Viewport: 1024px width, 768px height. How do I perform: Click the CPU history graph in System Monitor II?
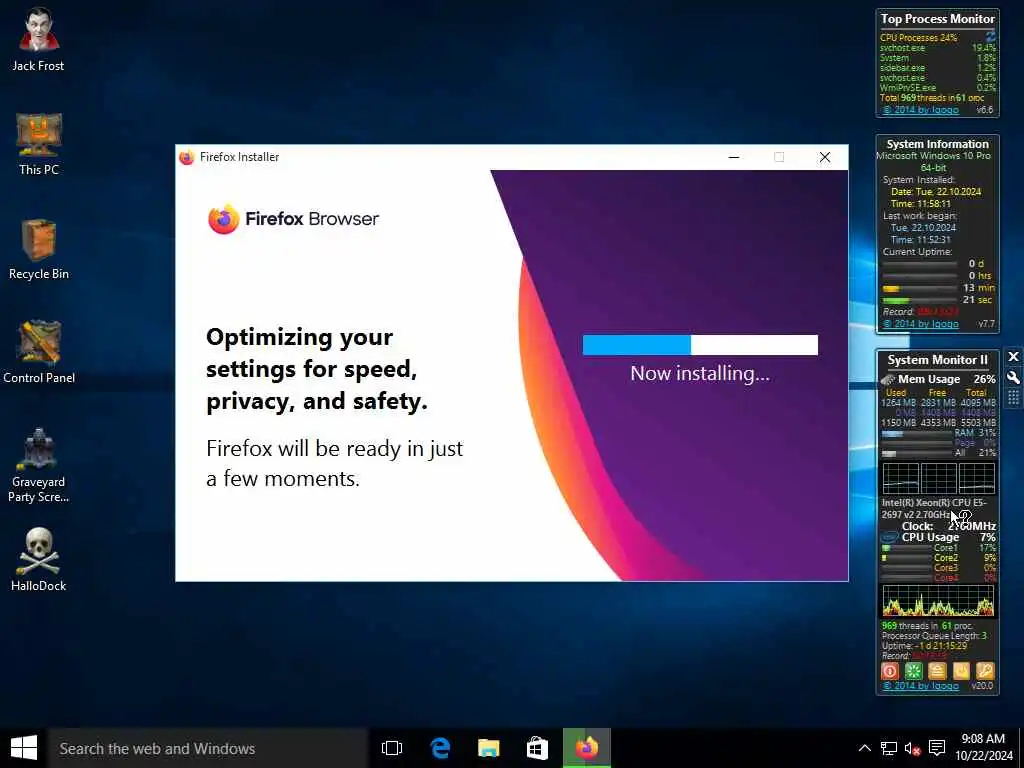pyautogui.click(x=938, y=601)
